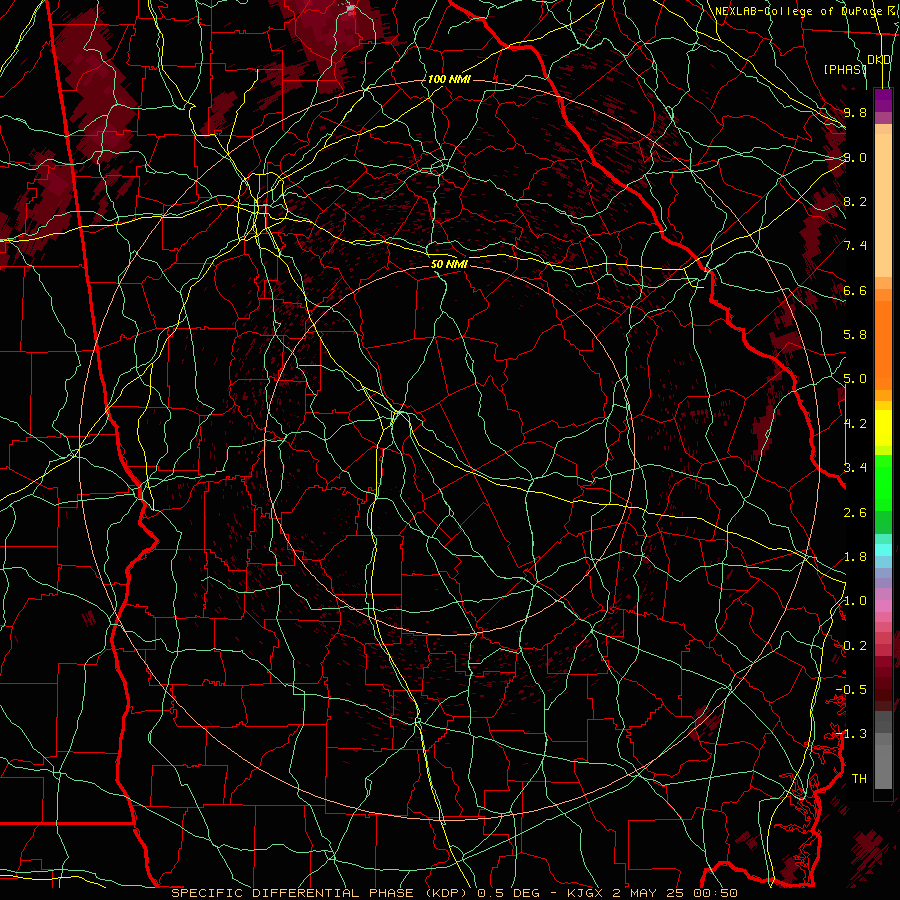Click the 2.6 value on the legend
Screen dimensions: 900x900
(x=855, y=512)
